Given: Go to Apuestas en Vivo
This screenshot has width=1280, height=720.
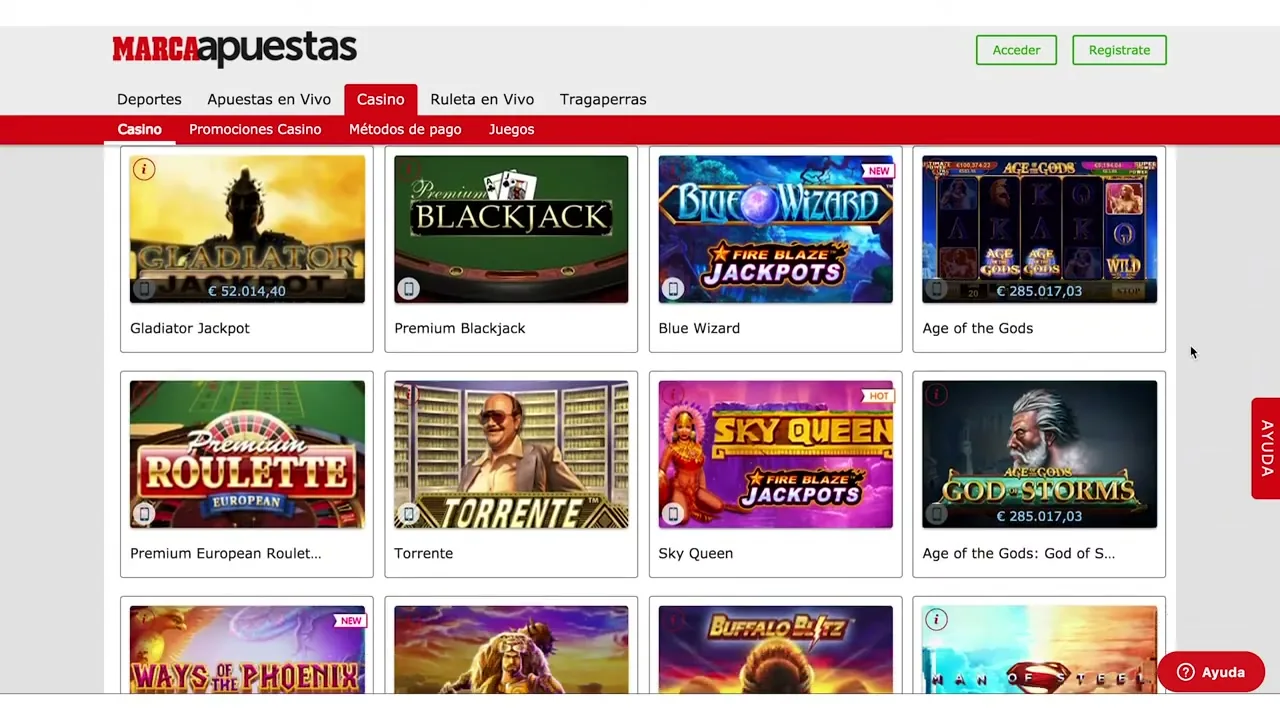Looking at the screenshot, I should click(x=269, y=99).
